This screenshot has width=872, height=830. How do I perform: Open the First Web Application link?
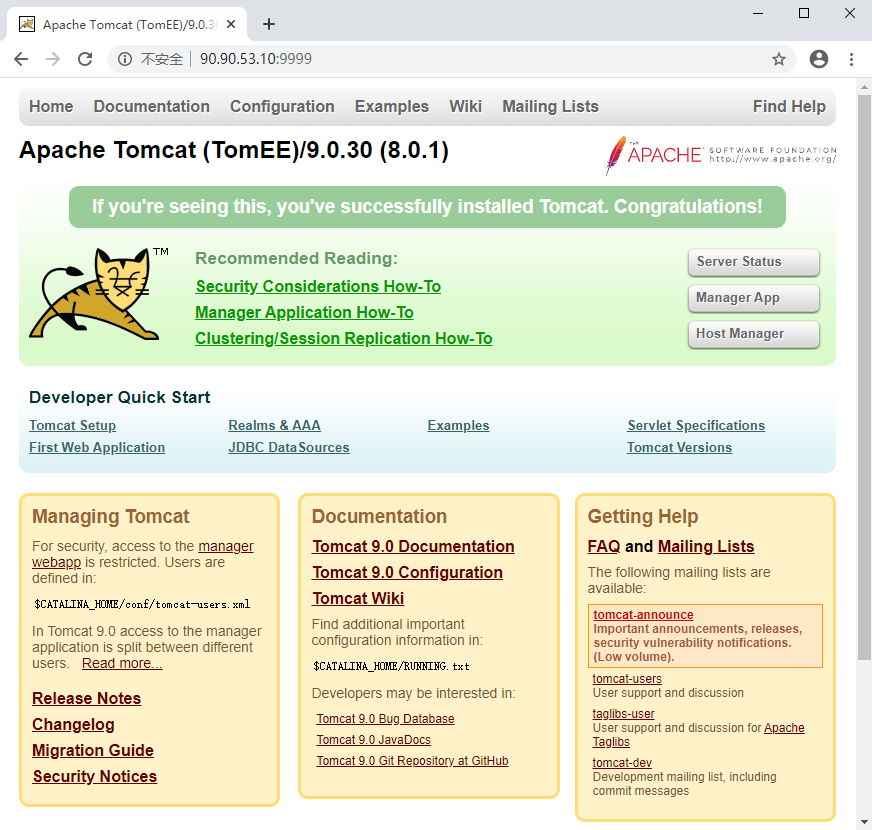coord(97,448)
